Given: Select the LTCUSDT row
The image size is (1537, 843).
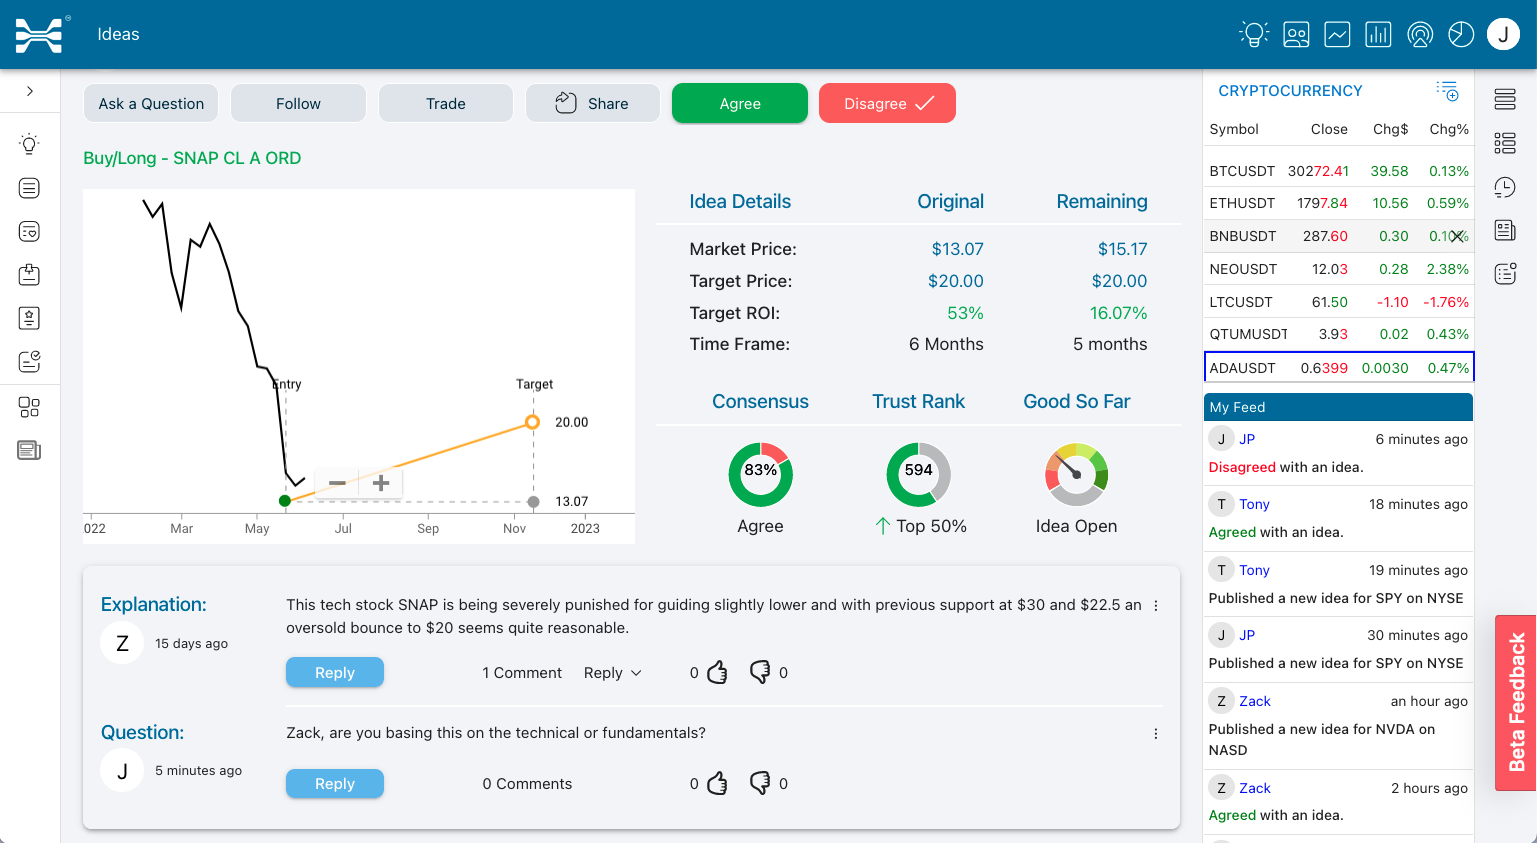Looking at the screenshot, I should pos(1339,302).
